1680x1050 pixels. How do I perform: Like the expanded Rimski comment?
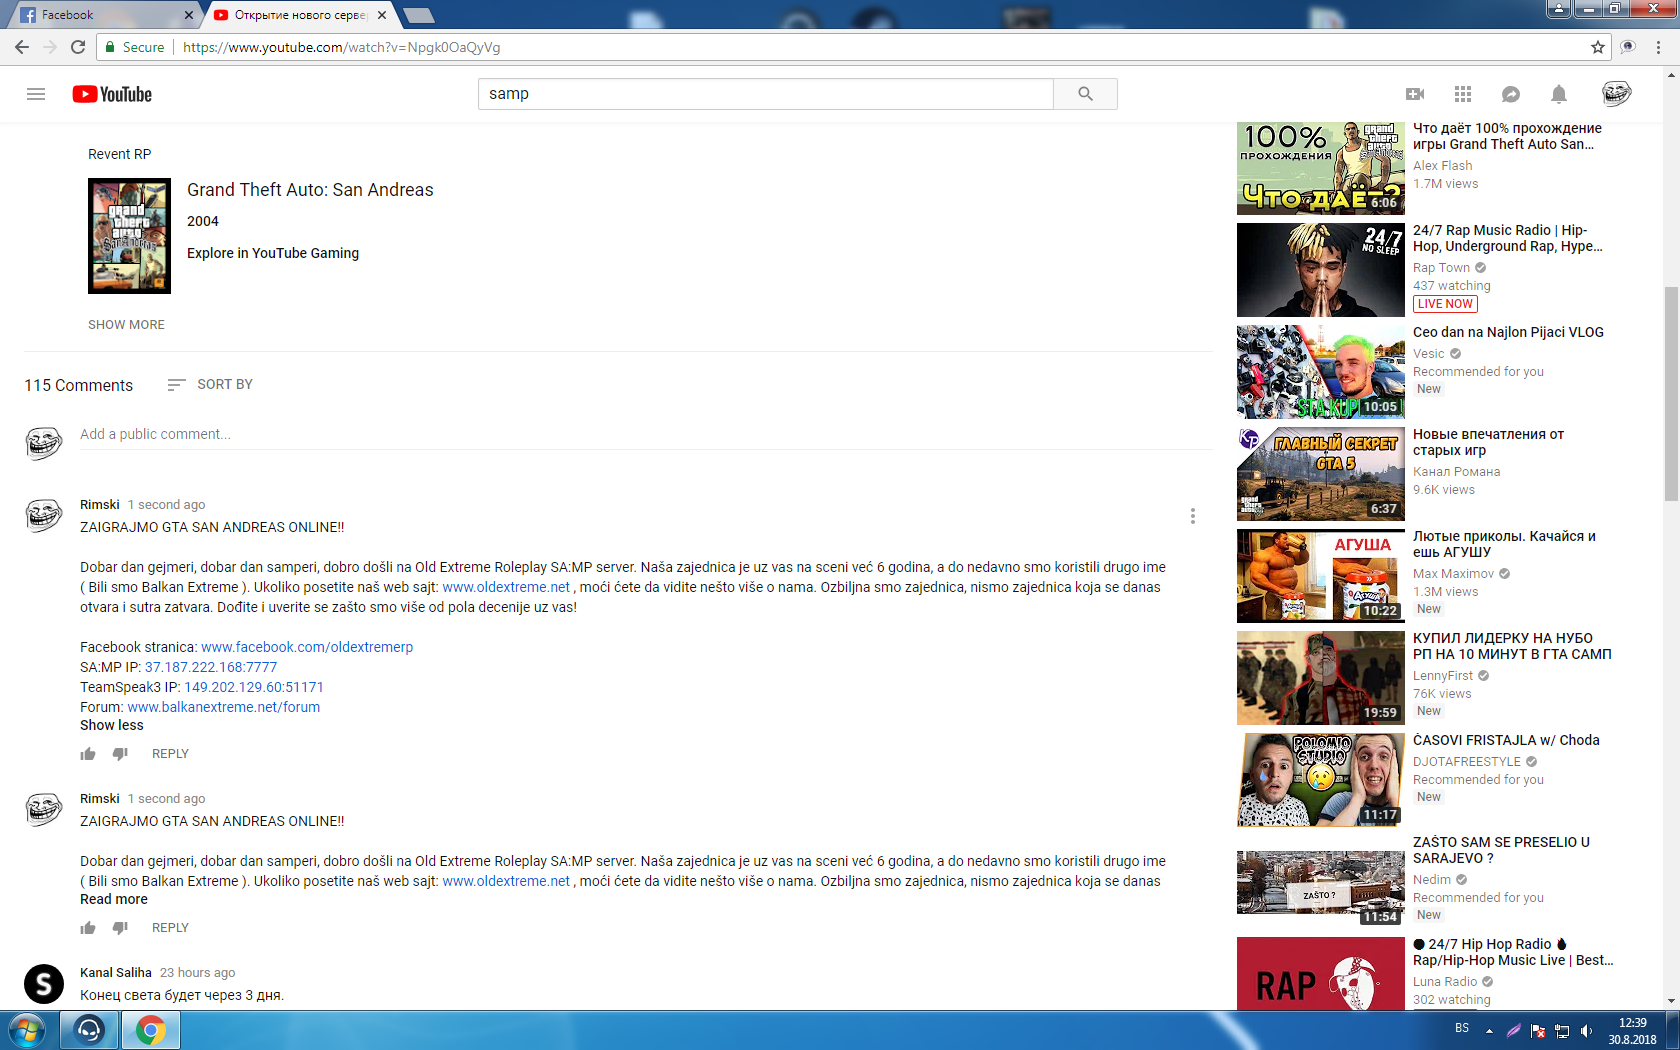click(88, 754)
